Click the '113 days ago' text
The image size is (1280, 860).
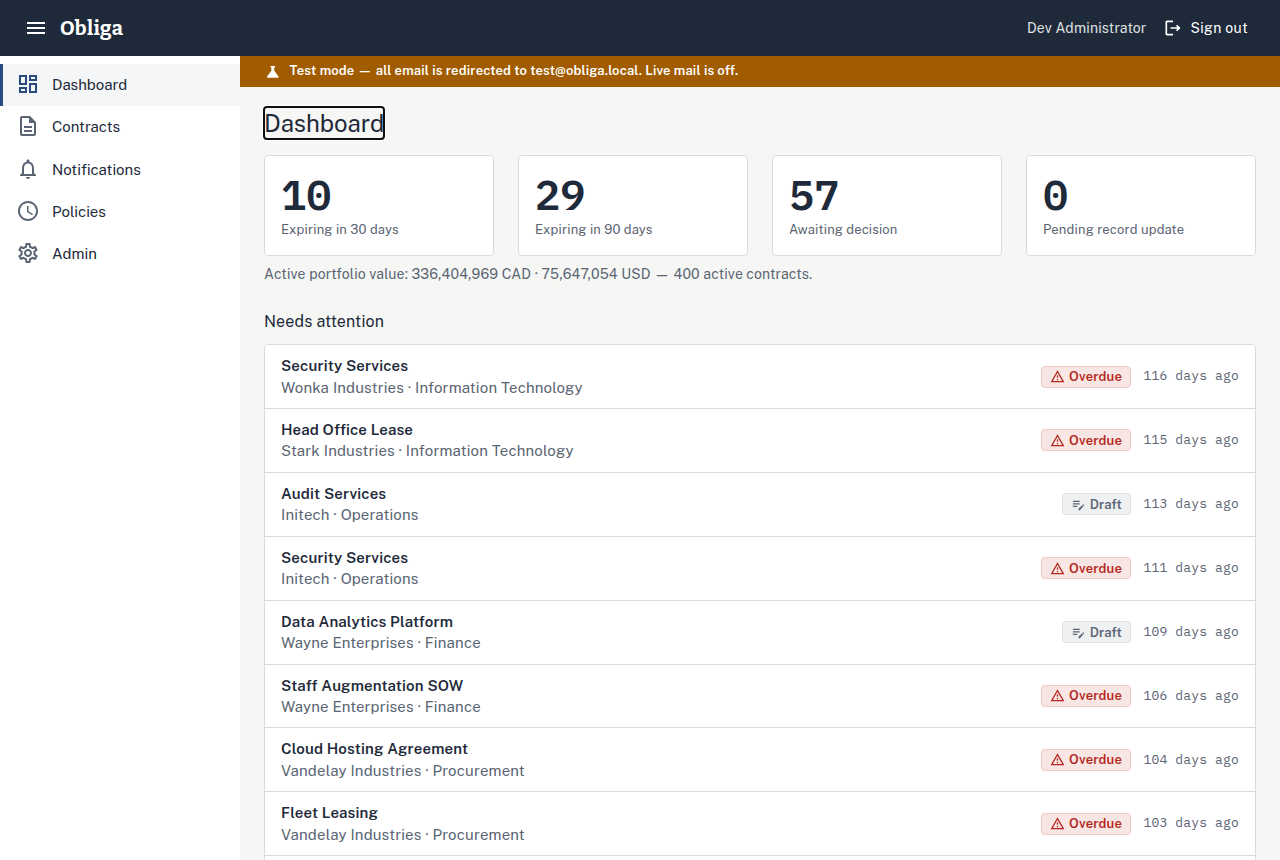point(1191,504)
